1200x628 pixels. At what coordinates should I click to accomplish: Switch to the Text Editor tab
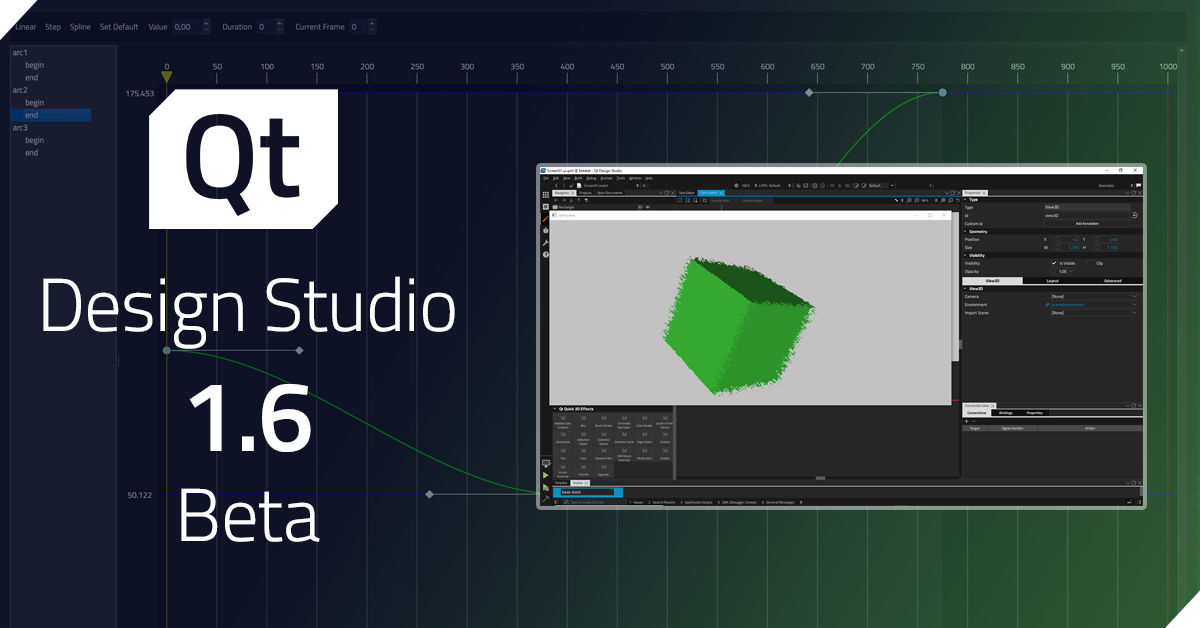pos(683,192)
